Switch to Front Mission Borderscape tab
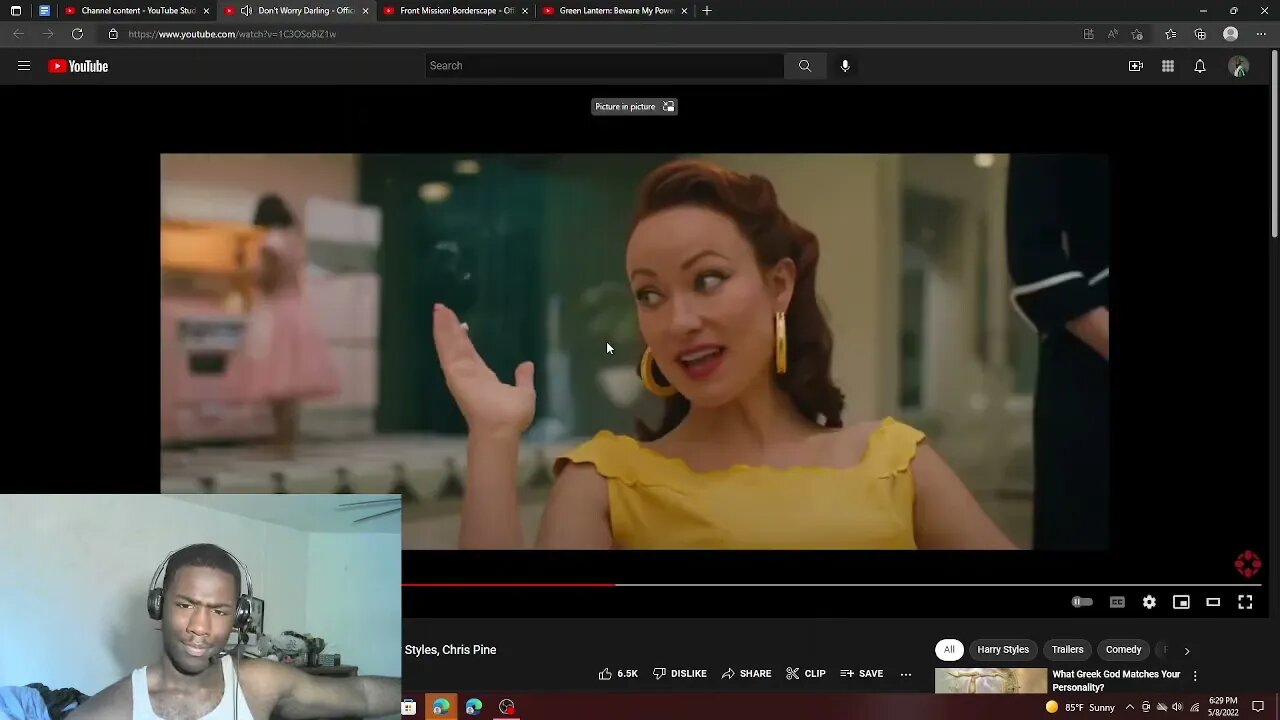The image size is (1280, 720). (x=456, y=11)
